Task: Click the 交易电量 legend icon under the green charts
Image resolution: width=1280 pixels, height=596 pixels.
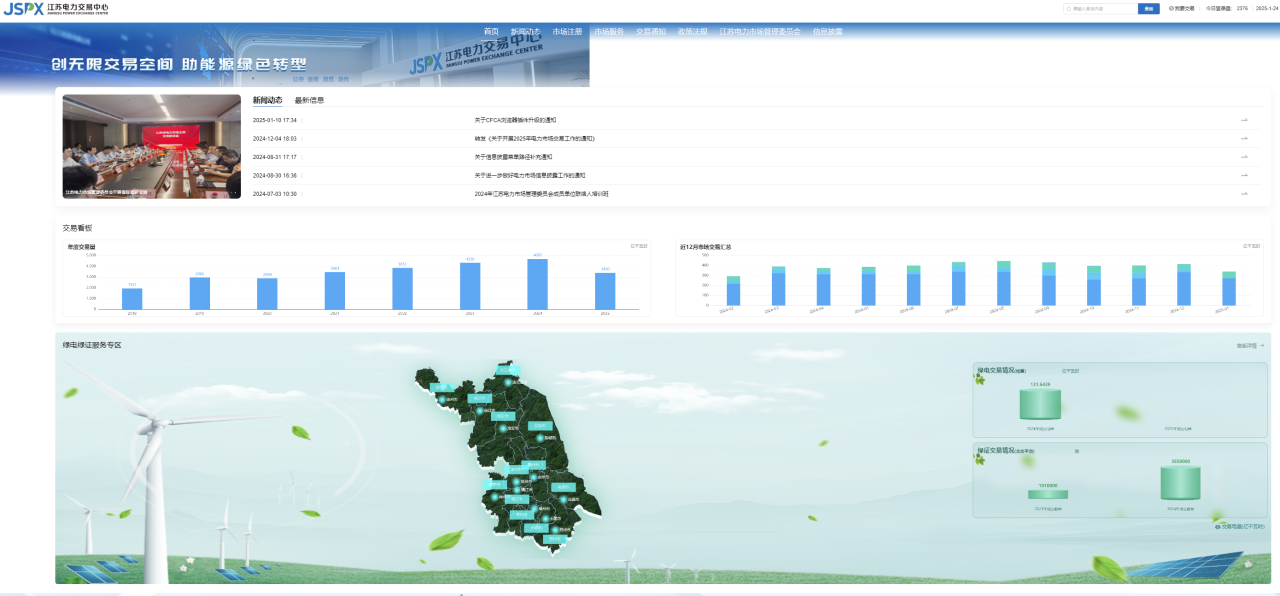Action: 1217,525
